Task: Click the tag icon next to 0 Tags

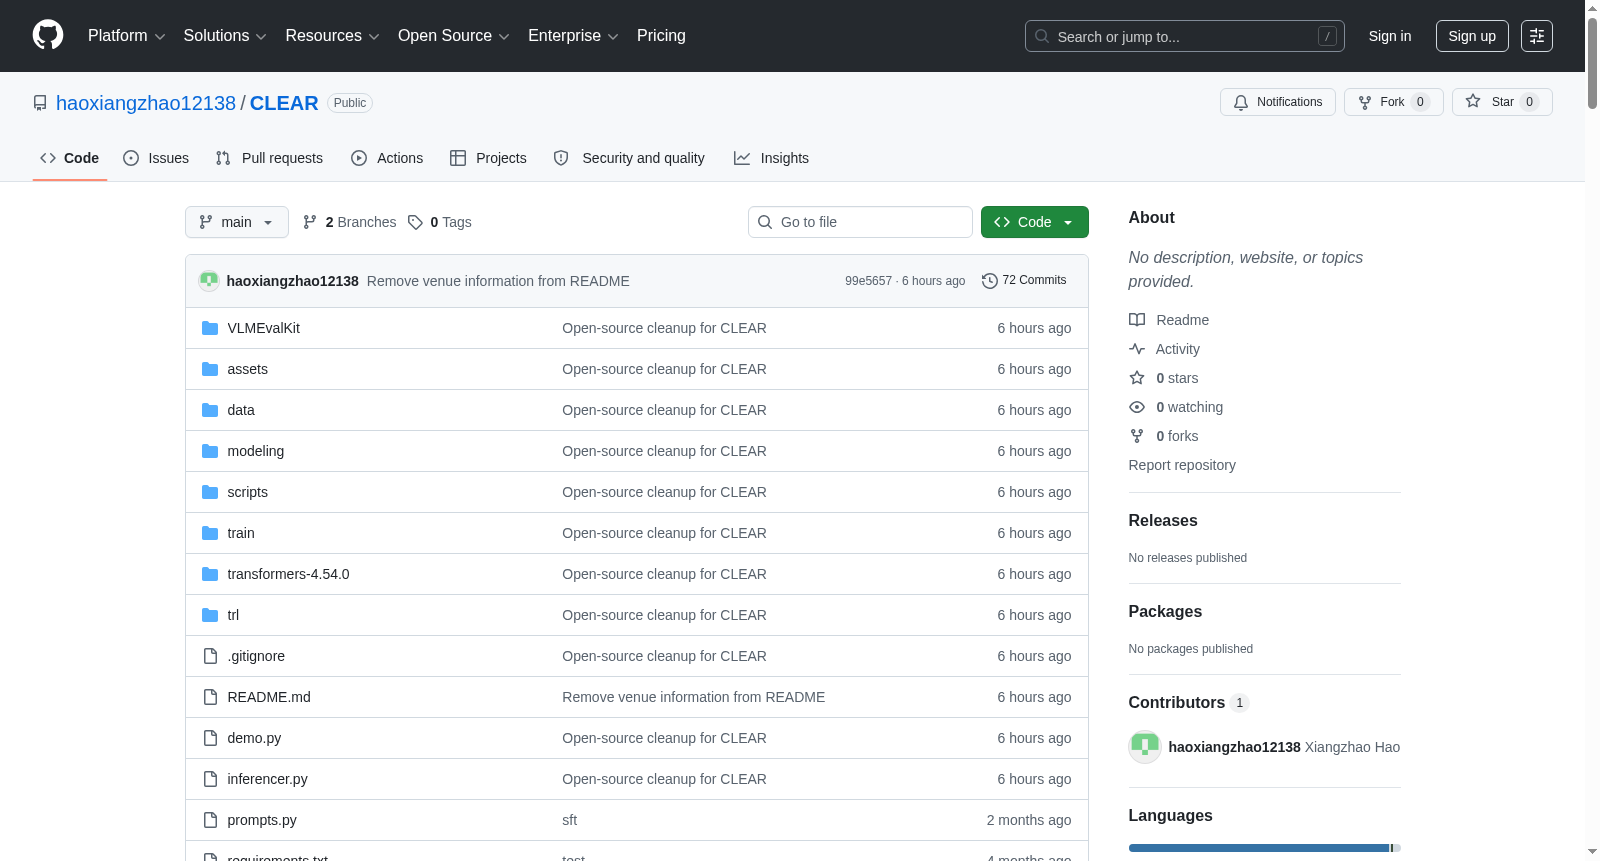Action: pos(416,222)
